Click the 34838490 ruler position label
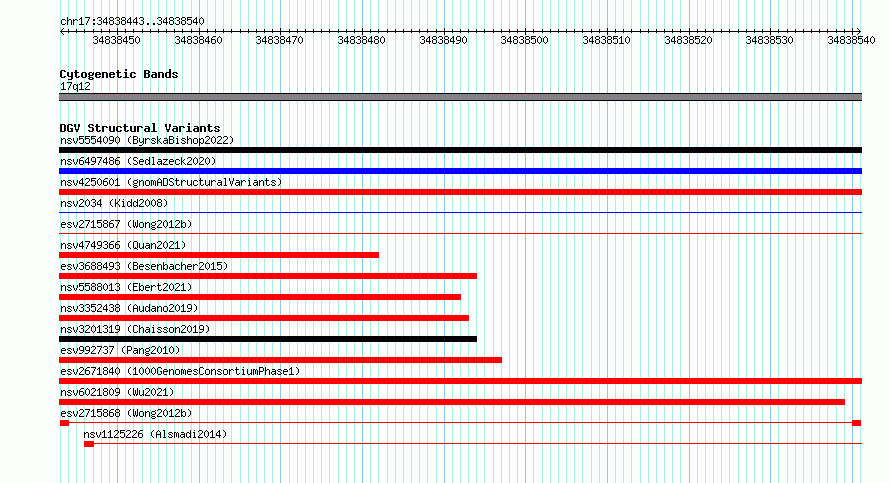Screen dimensions: 890x483 pos(443,40)
